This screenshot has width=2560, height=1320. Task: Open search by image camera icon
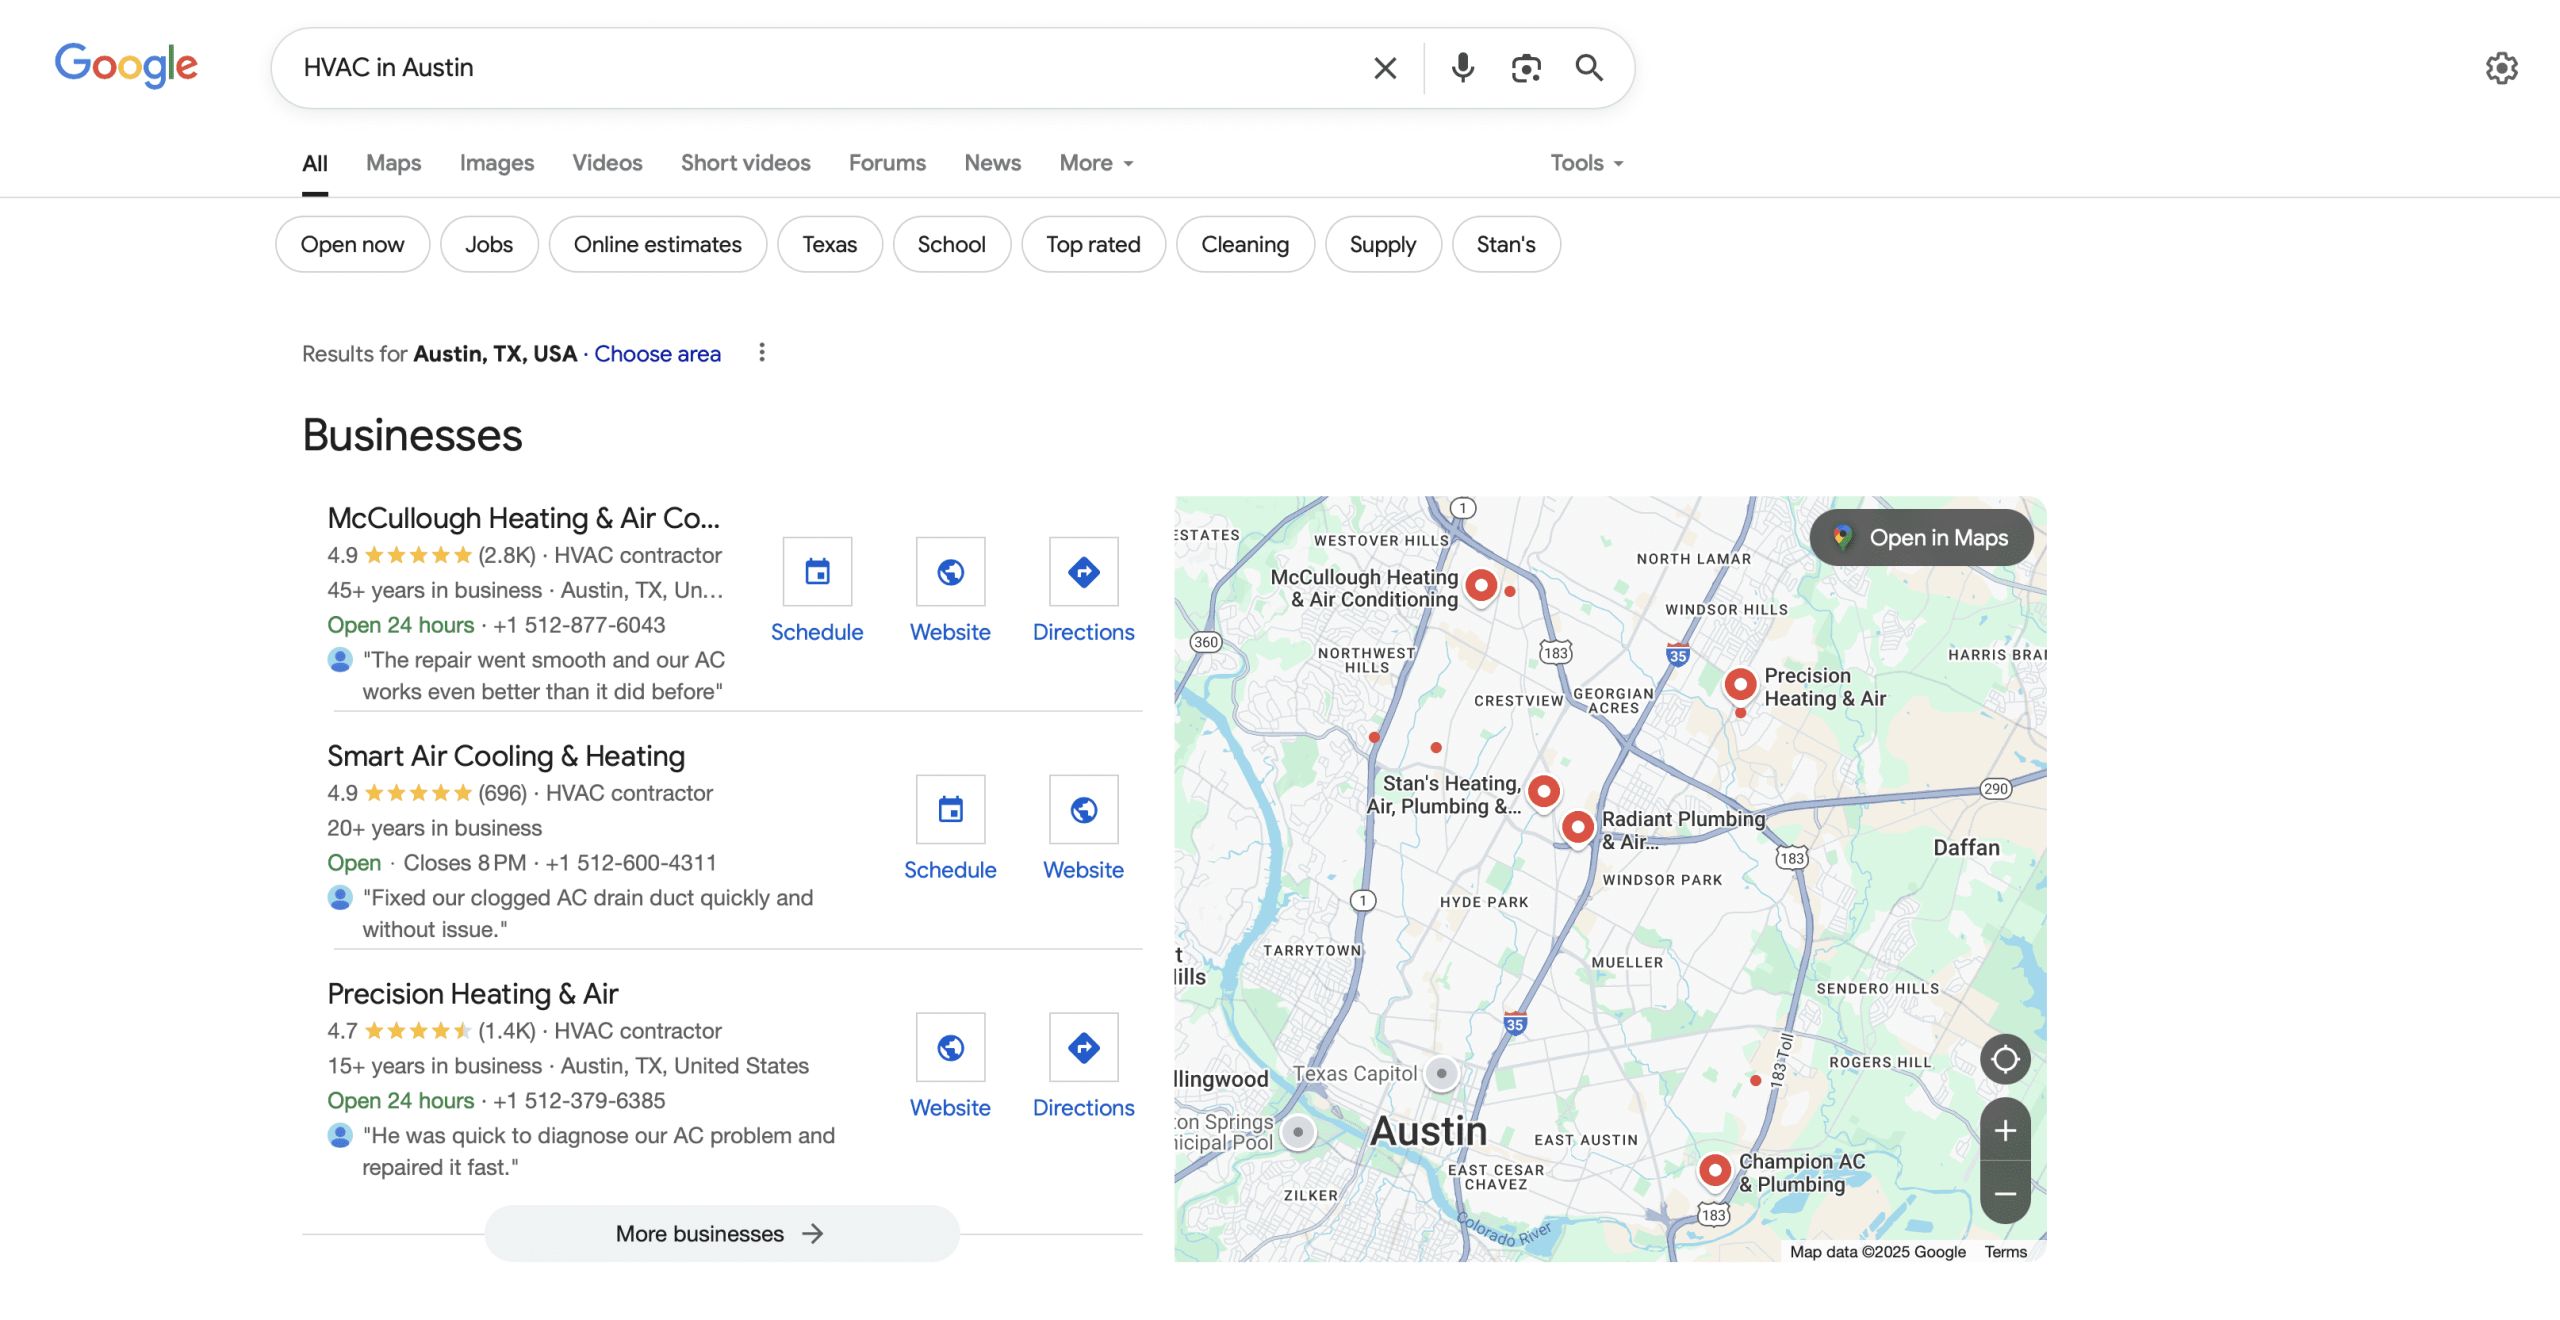pyautogui.click(x=1526, y=68)
